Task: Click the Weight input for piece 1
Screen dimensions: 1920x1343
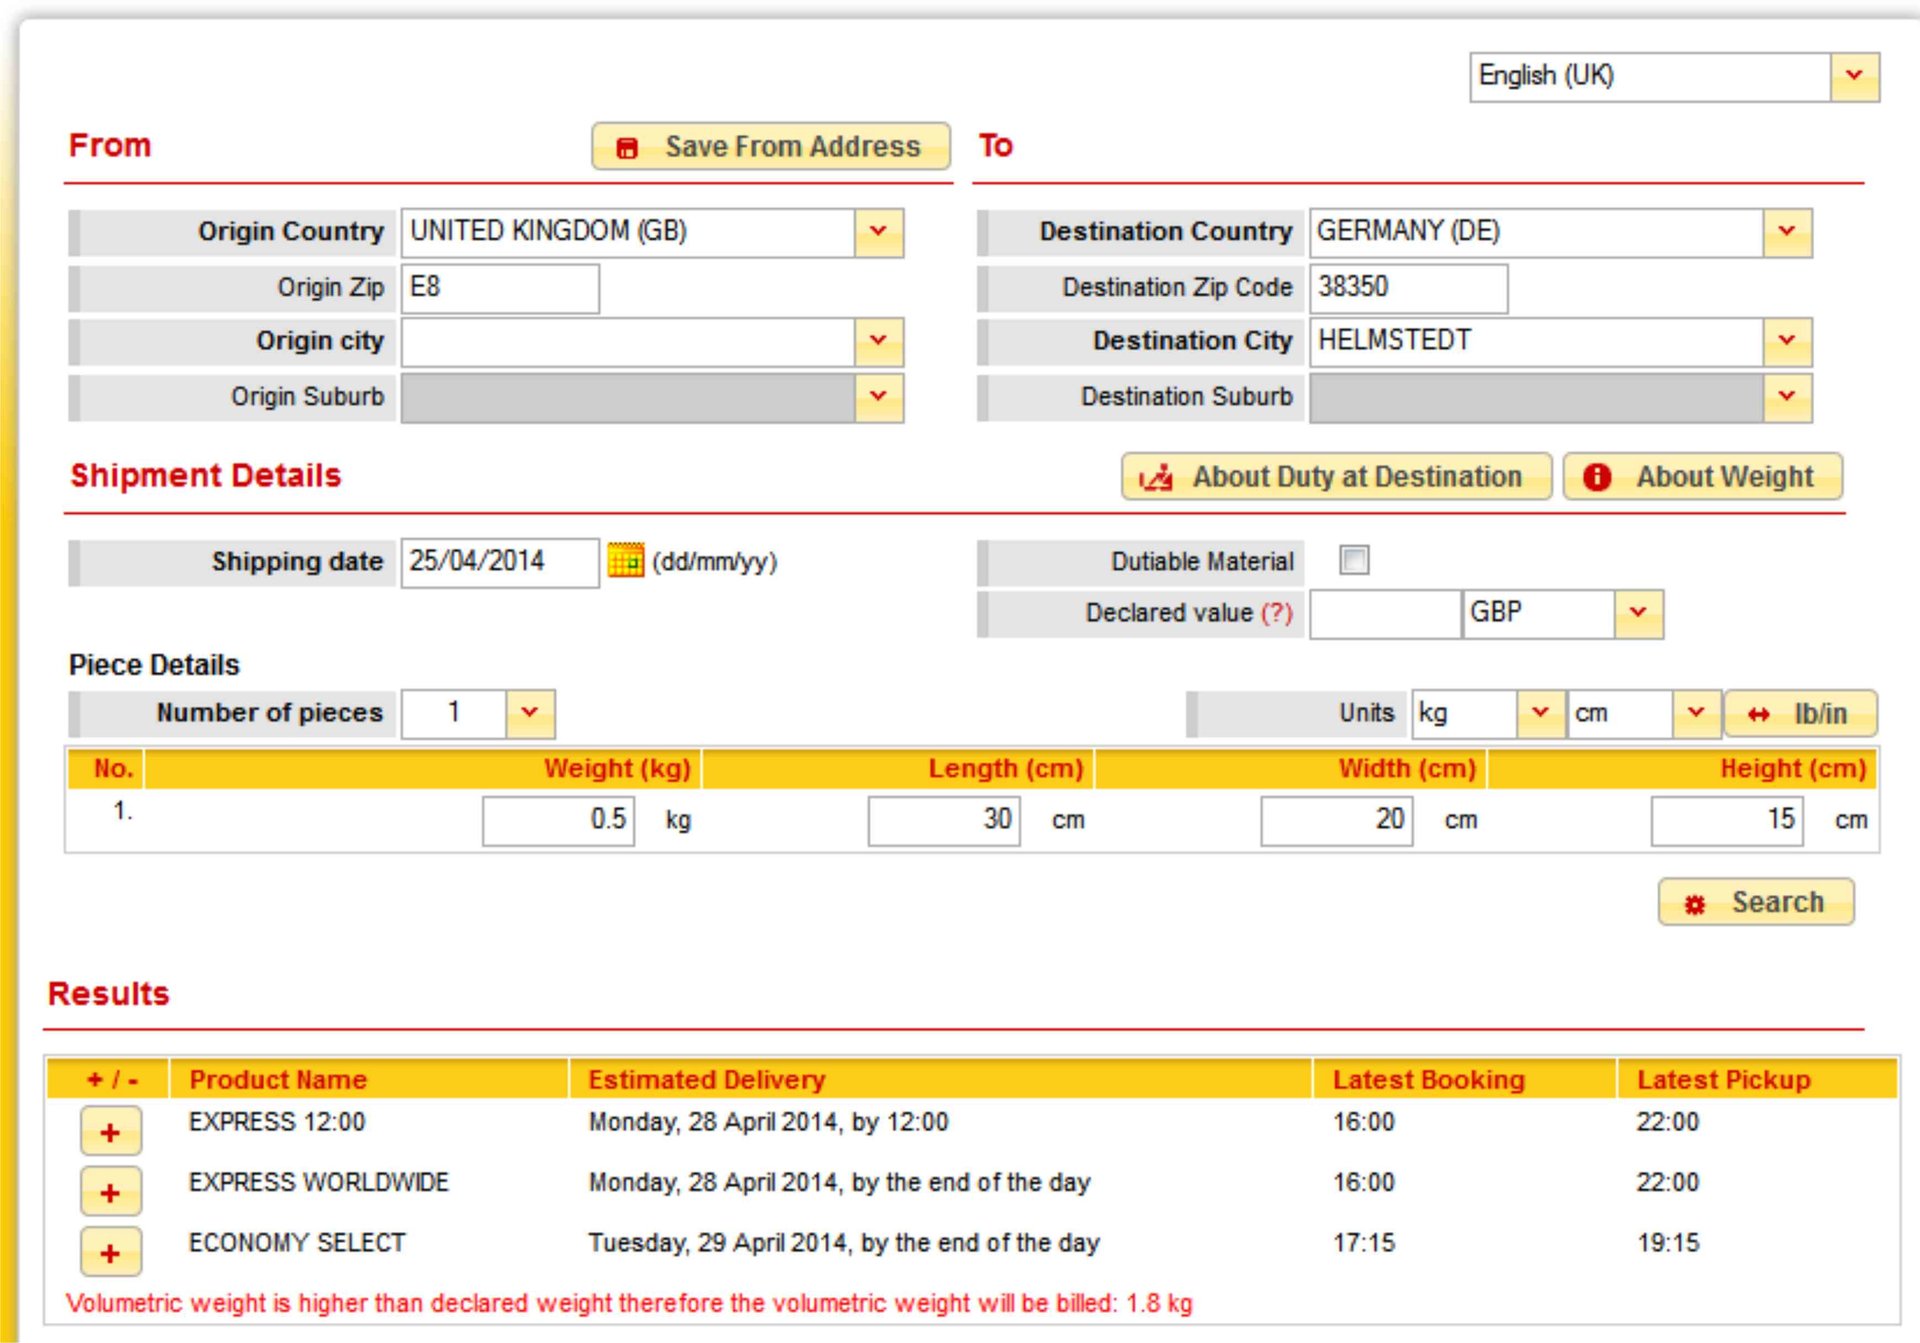Action: pyautogui.click(x=558, y=820)
